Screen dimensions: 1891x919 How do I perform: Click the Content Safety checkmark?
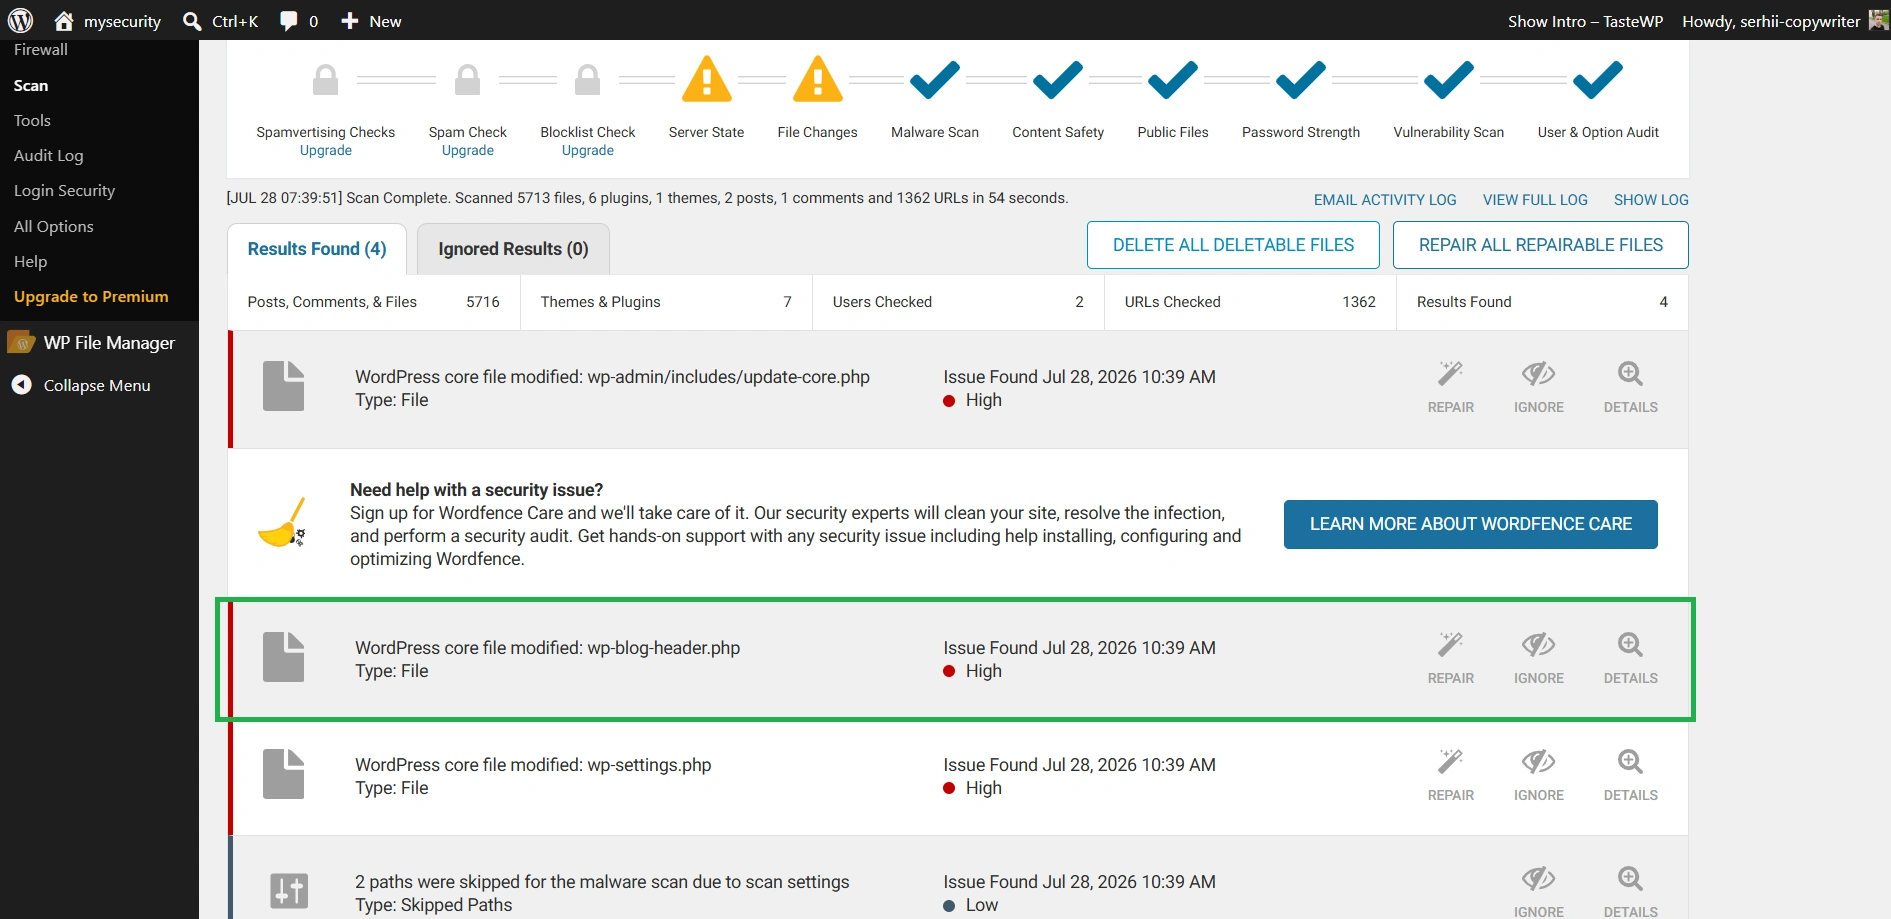pos(1058,79)
